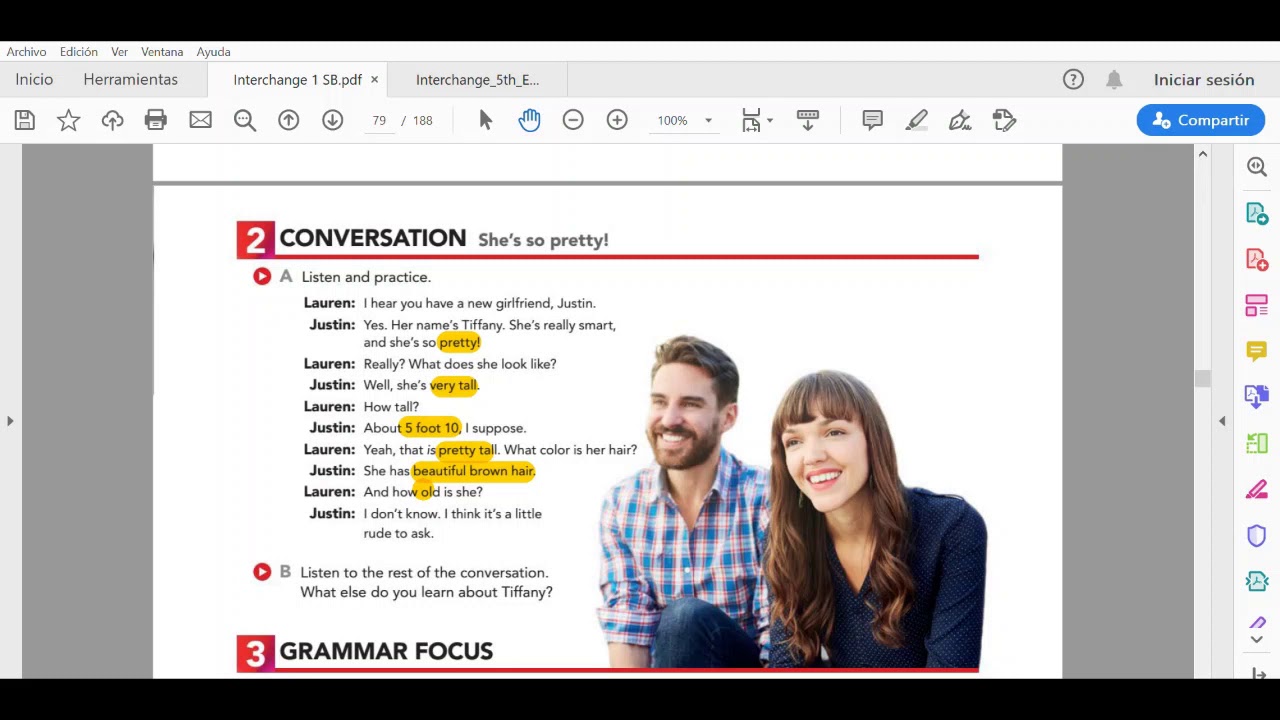Open blue translate-style tool in sidebar

pyautogui.click(x=1257, y=397)
